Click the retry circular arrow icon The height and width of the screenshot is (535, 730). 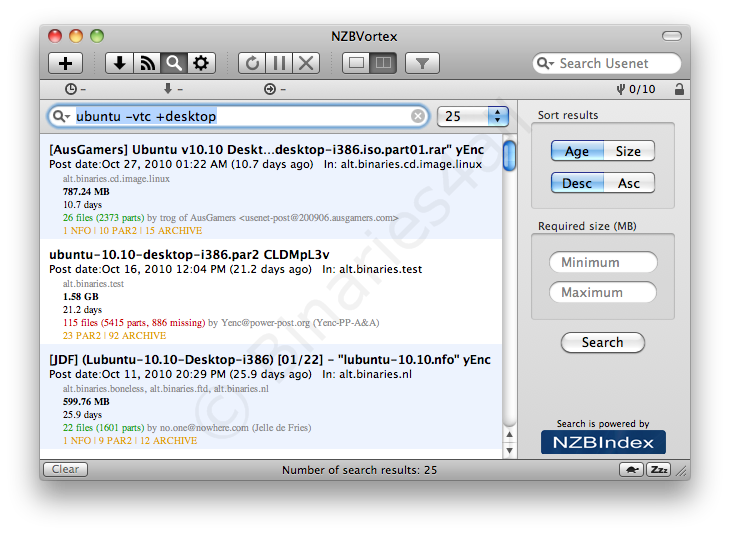252,63
